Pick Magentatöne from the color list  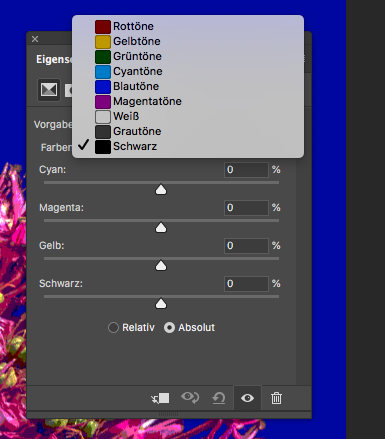(x=188, y=101)
